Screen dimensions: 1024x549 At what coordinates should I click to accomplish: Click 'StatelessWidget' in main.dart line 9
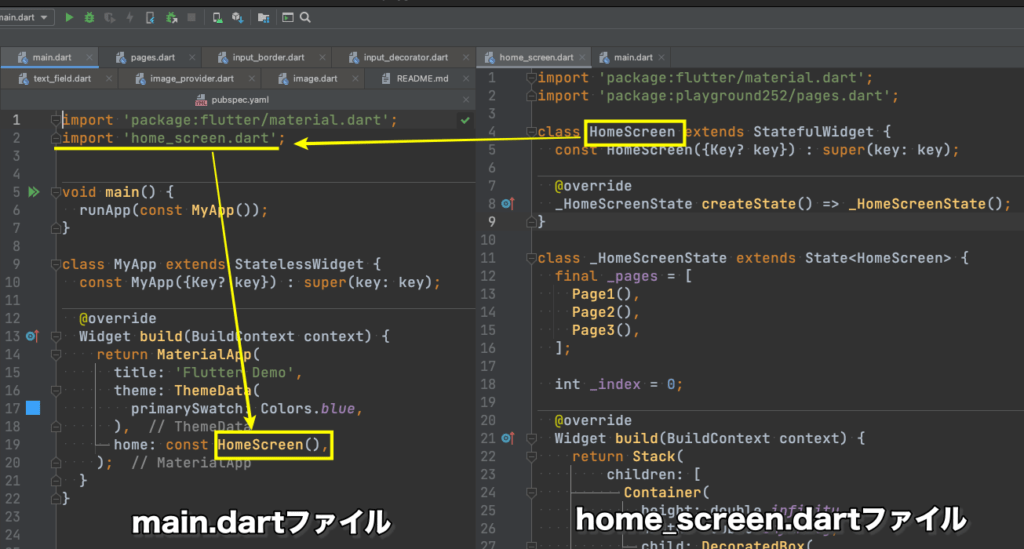pyautogui.click(x=298, y=264)
